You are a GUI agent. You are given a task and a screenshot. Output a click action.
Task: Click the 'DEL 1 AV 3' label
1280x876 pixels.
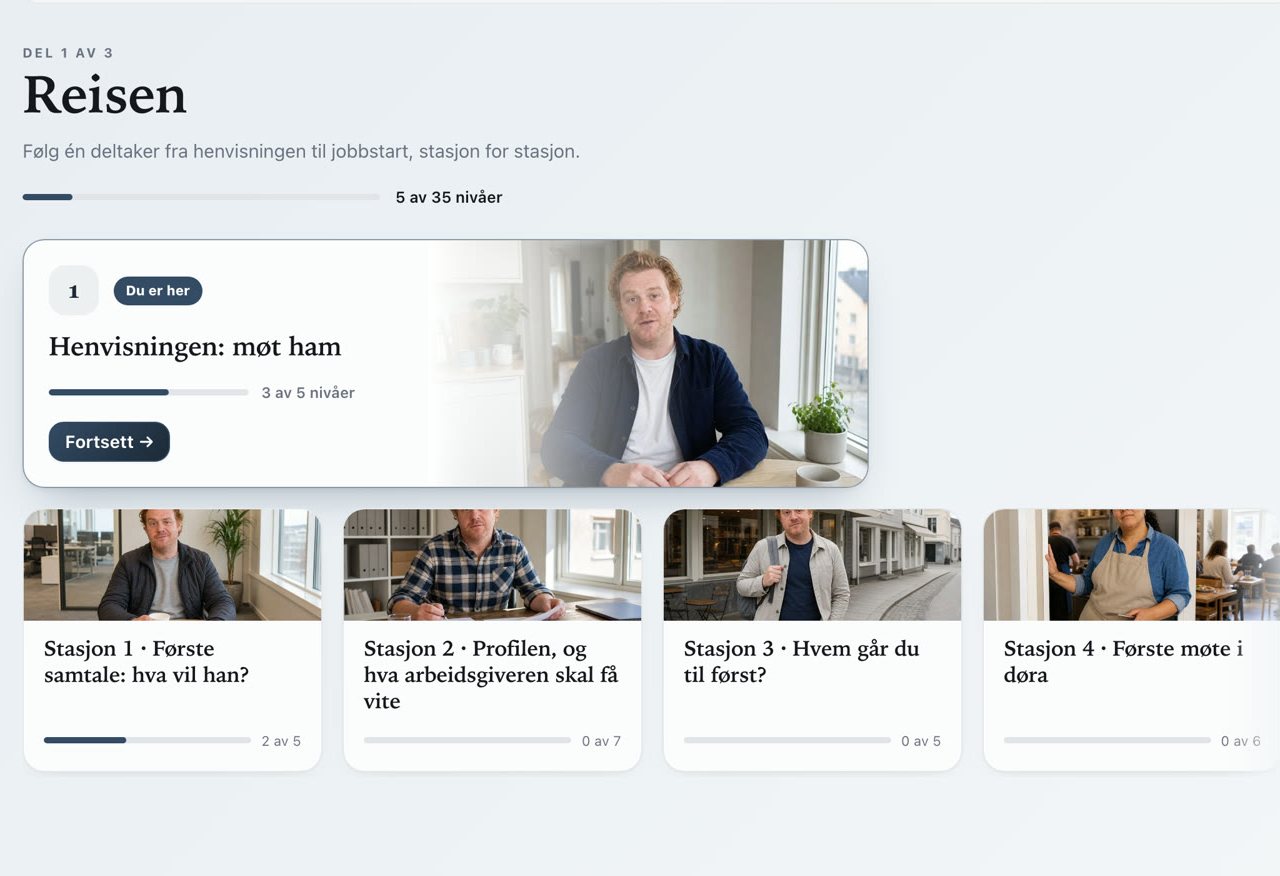click(68, 53)
